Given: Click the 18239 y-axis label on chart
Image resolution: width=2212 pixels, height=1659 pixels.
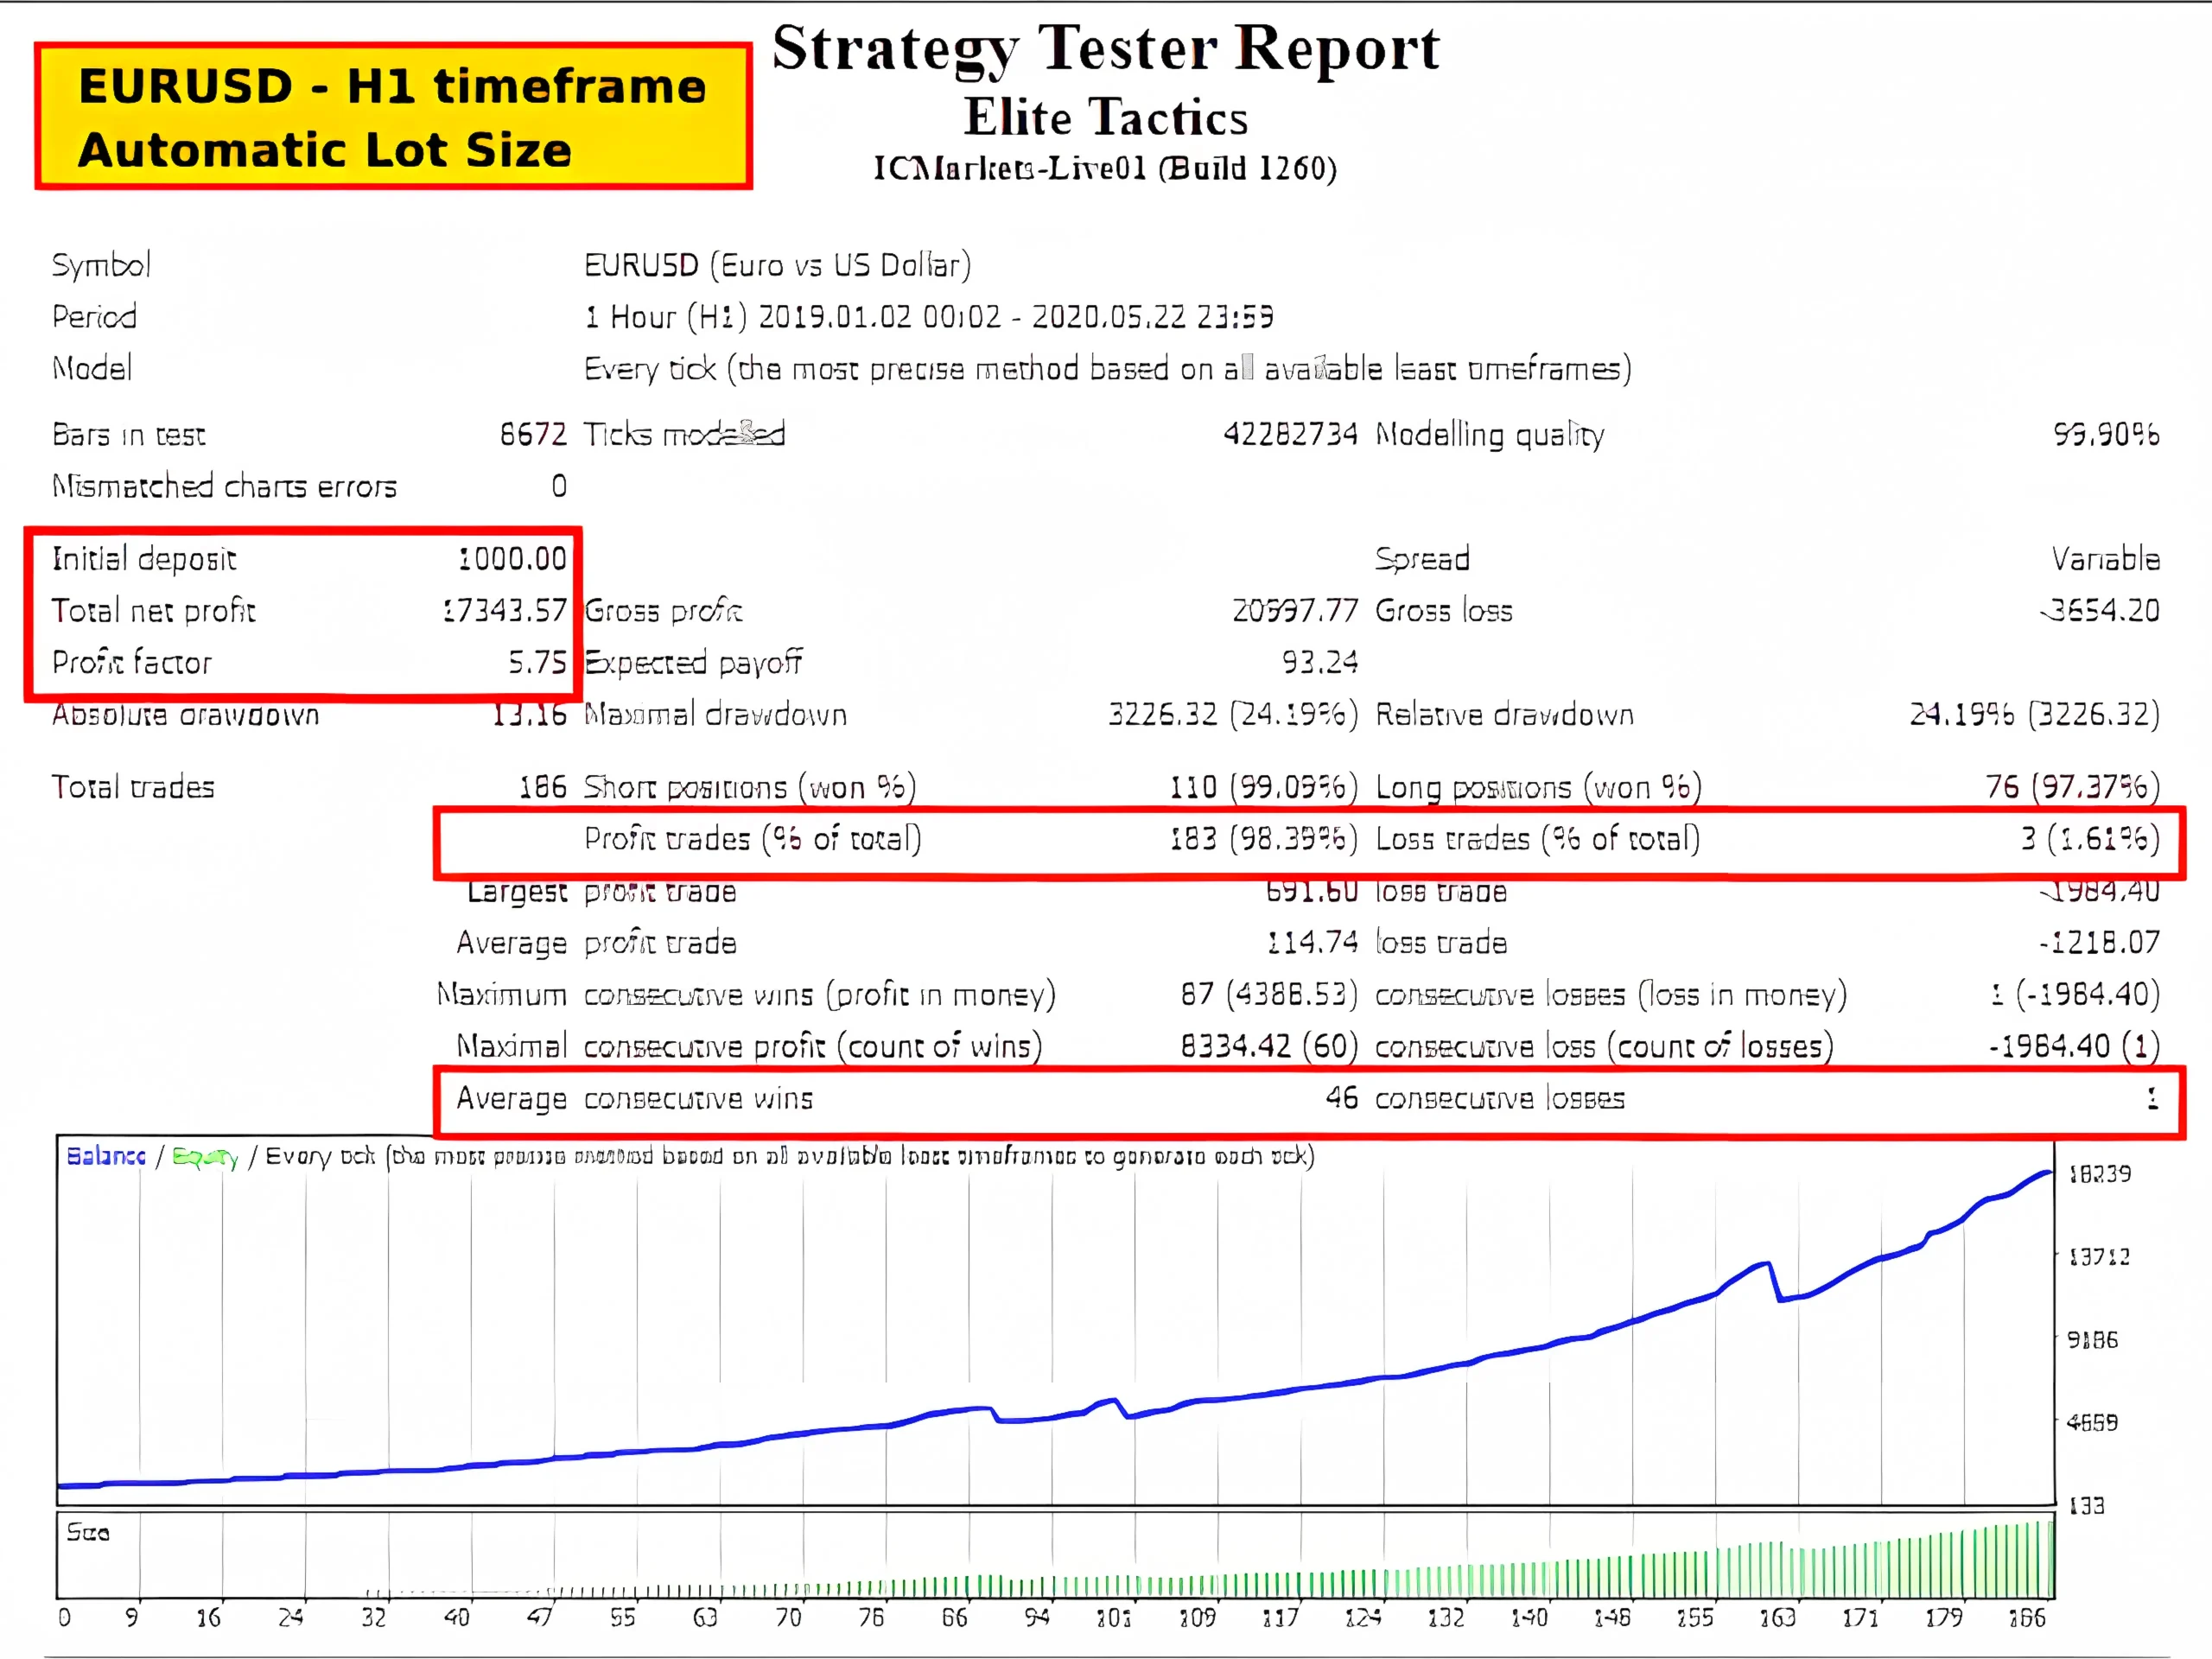Looking at the screenshot, I should pyautogui.click(x=2099, y=1174).
